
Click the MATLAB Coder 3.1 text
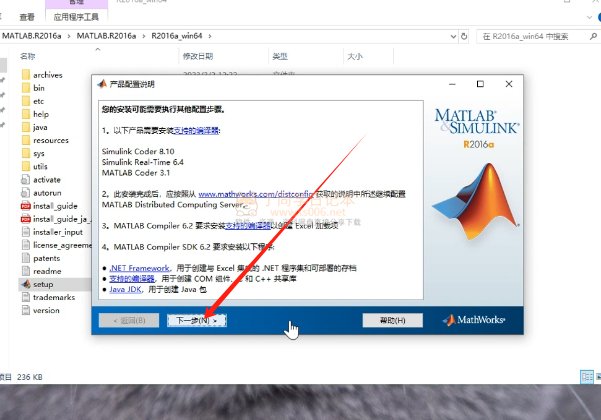pyautogui.click(x=136, y=173)
